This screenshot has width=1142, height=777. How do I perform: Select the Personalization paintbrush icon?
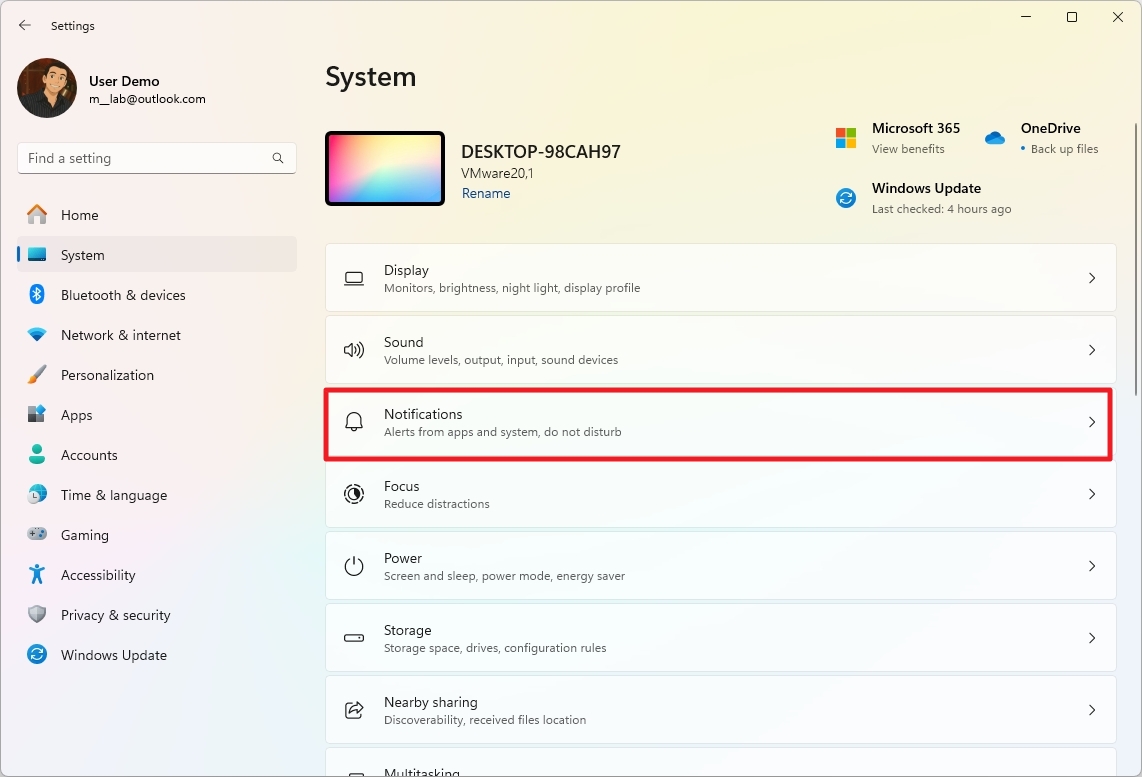[x=37, y=375]
